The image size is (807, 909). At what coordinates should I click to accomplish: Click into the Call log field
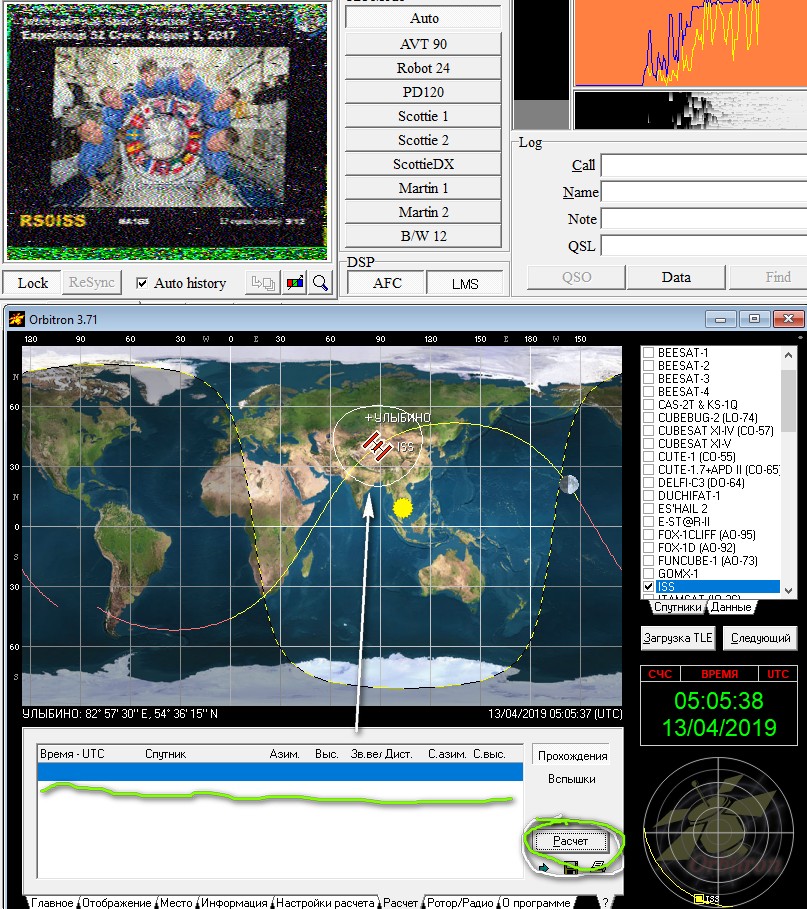point(700,165)
